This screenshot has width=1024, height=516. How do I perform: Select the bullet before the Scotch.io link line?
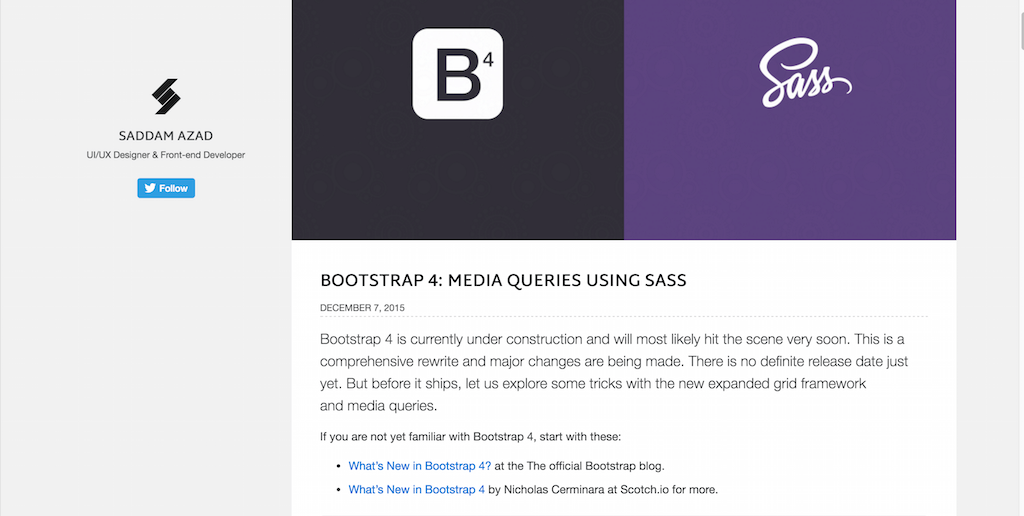click(338, 490)
